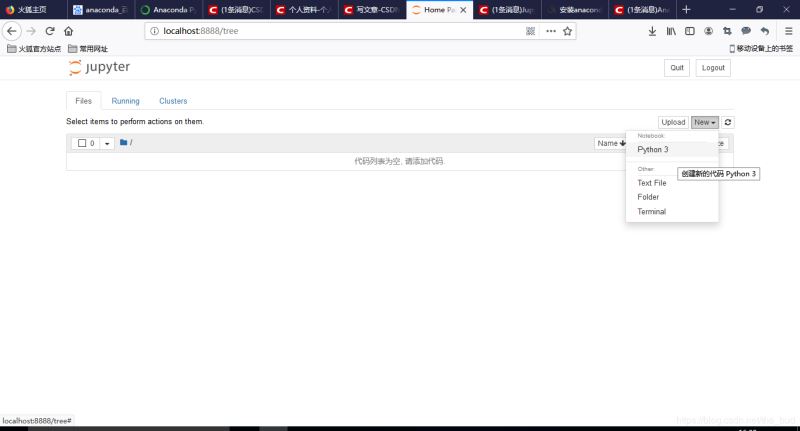800x431 pixels.
Task: Click the undo arrow toolbar icon
Action: pos(765,31)
